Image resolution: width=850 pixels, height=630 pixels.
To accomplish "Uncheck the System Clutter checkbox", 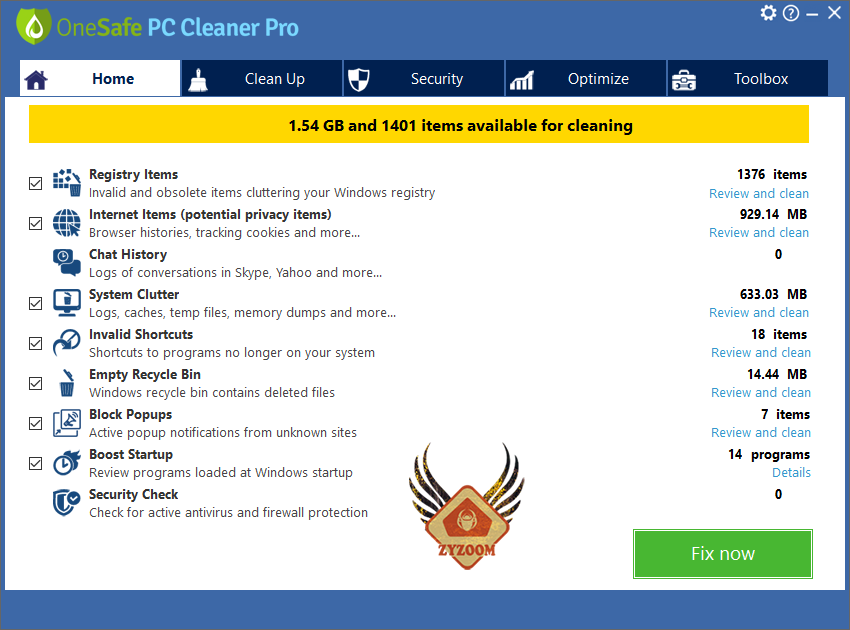I will 35,303.
